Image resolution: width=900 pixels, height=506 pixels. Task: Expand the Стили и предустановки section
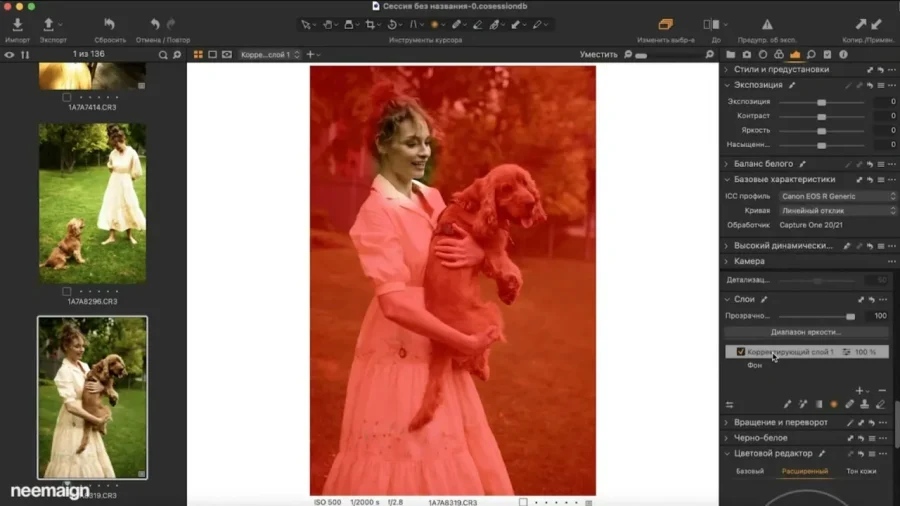click(x=727, y=69)
